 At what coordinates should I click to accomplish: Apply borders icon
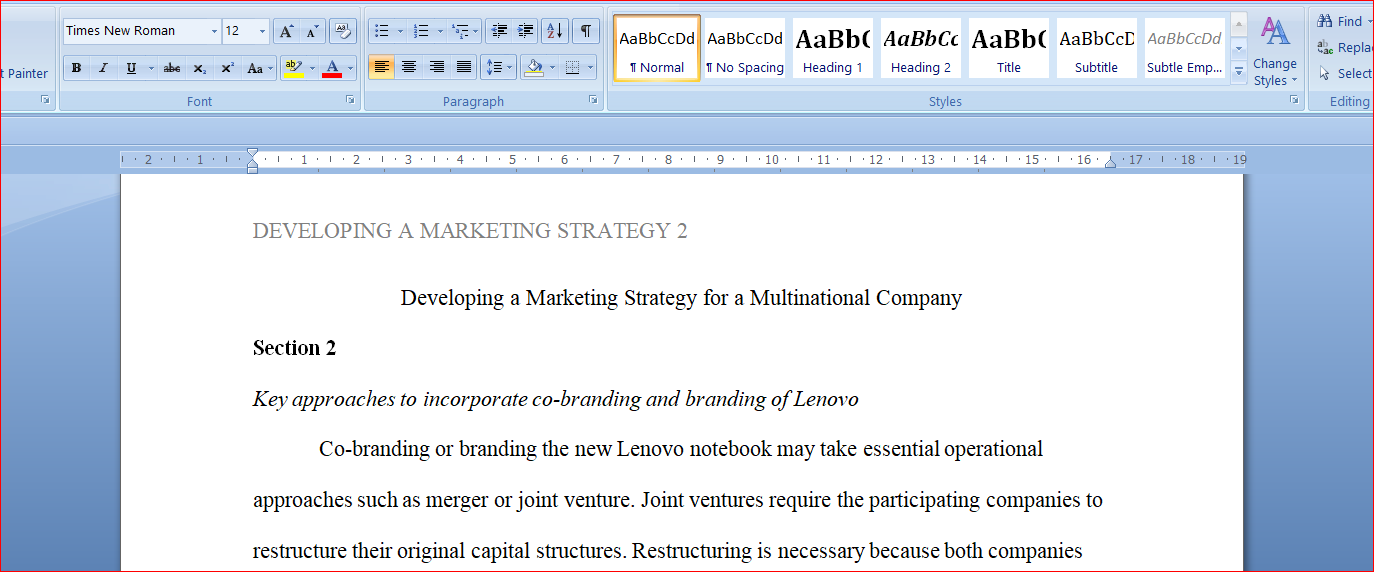(572, 68)
